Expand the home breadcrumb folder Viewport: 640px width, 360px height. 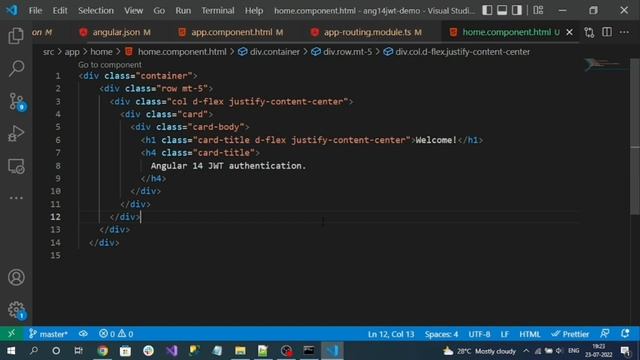(x=101, y=52)
